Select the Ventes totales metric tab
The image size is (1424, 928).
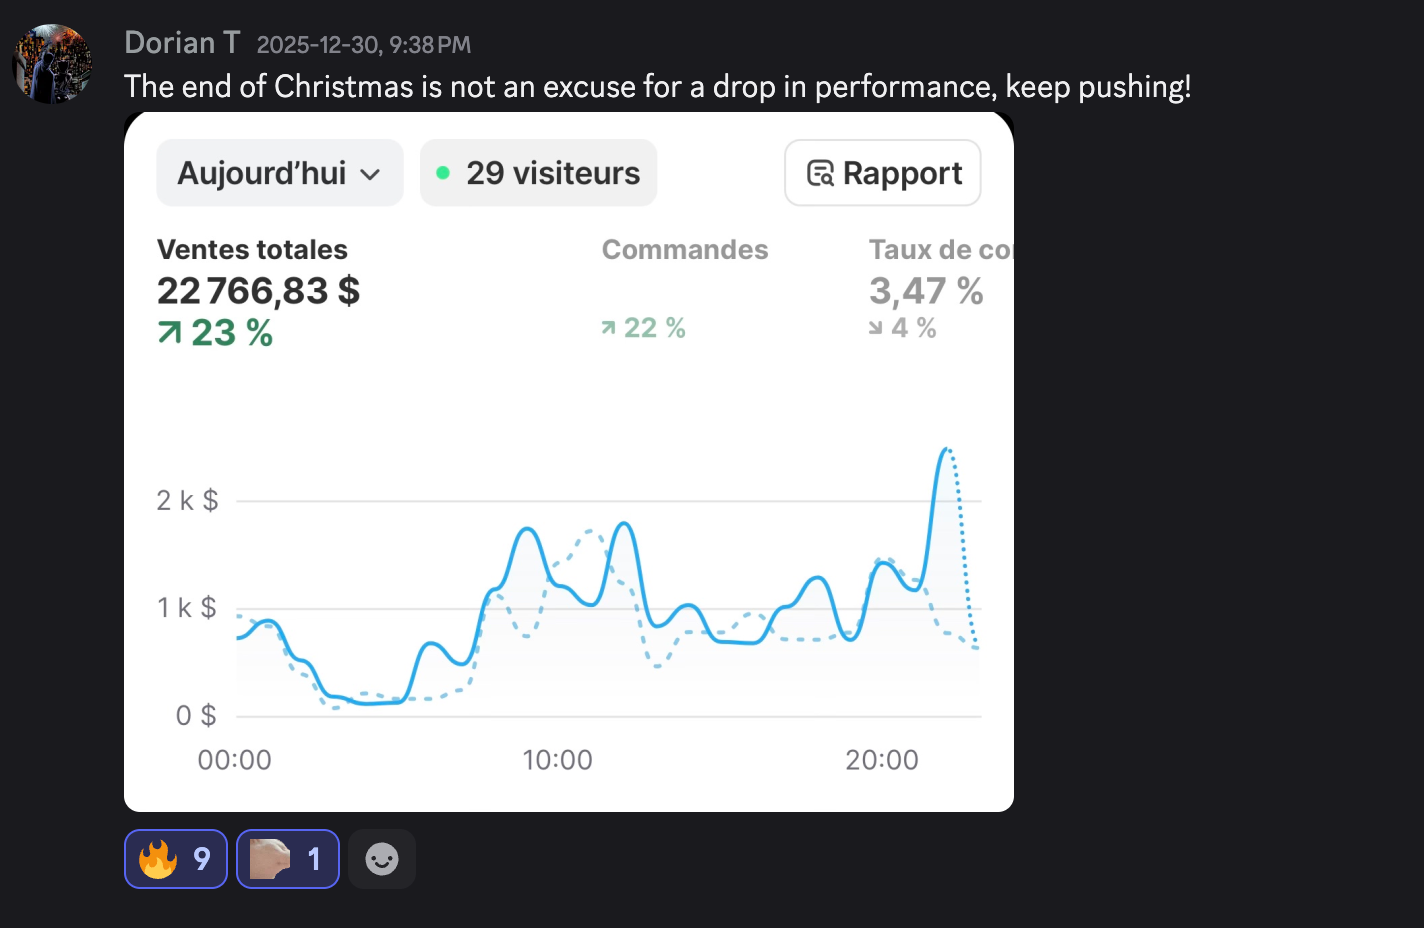(252, 250)
